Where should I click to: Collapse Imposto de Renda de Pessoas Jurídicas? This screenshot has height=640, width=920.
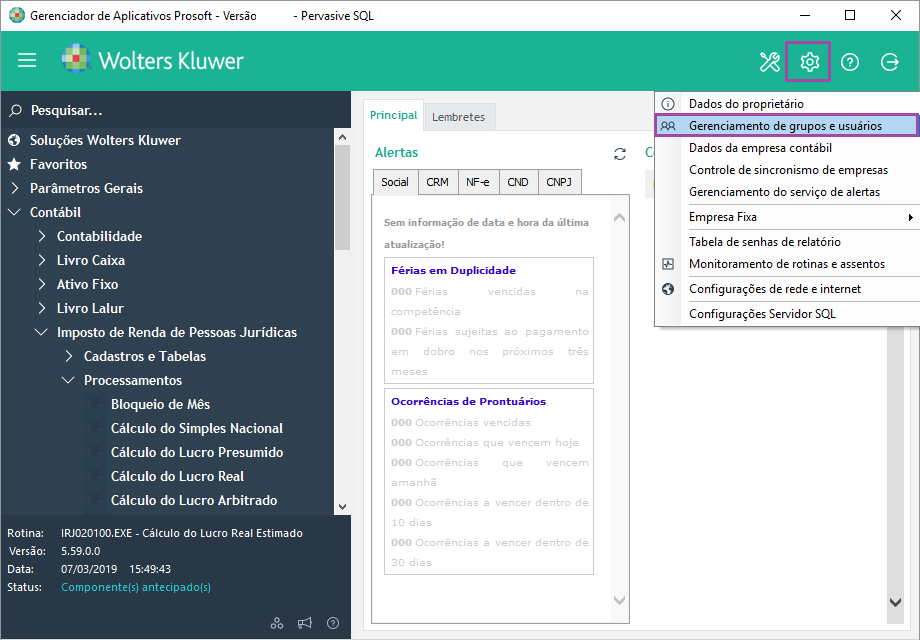(x=41, y=332)
